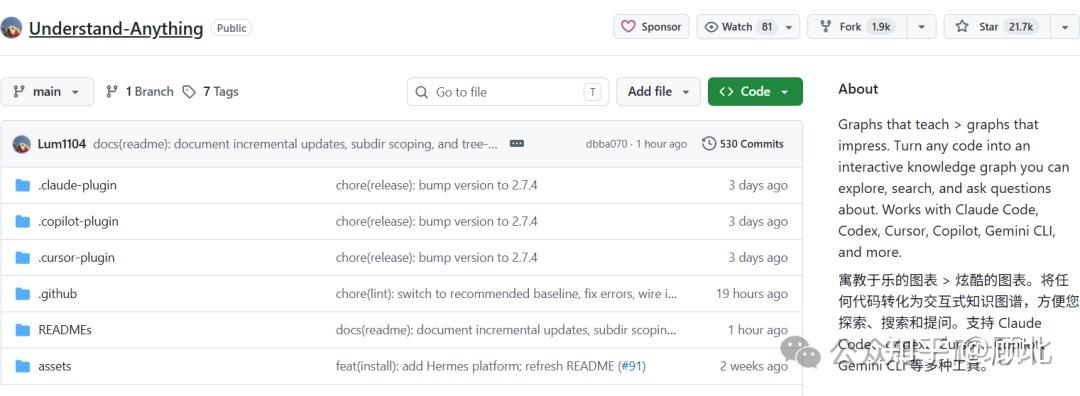Open latest commit message docs(readme) in header
The width and height of the screenshot is (1080, 396).
pyautogui.click(x=295, y=144)
